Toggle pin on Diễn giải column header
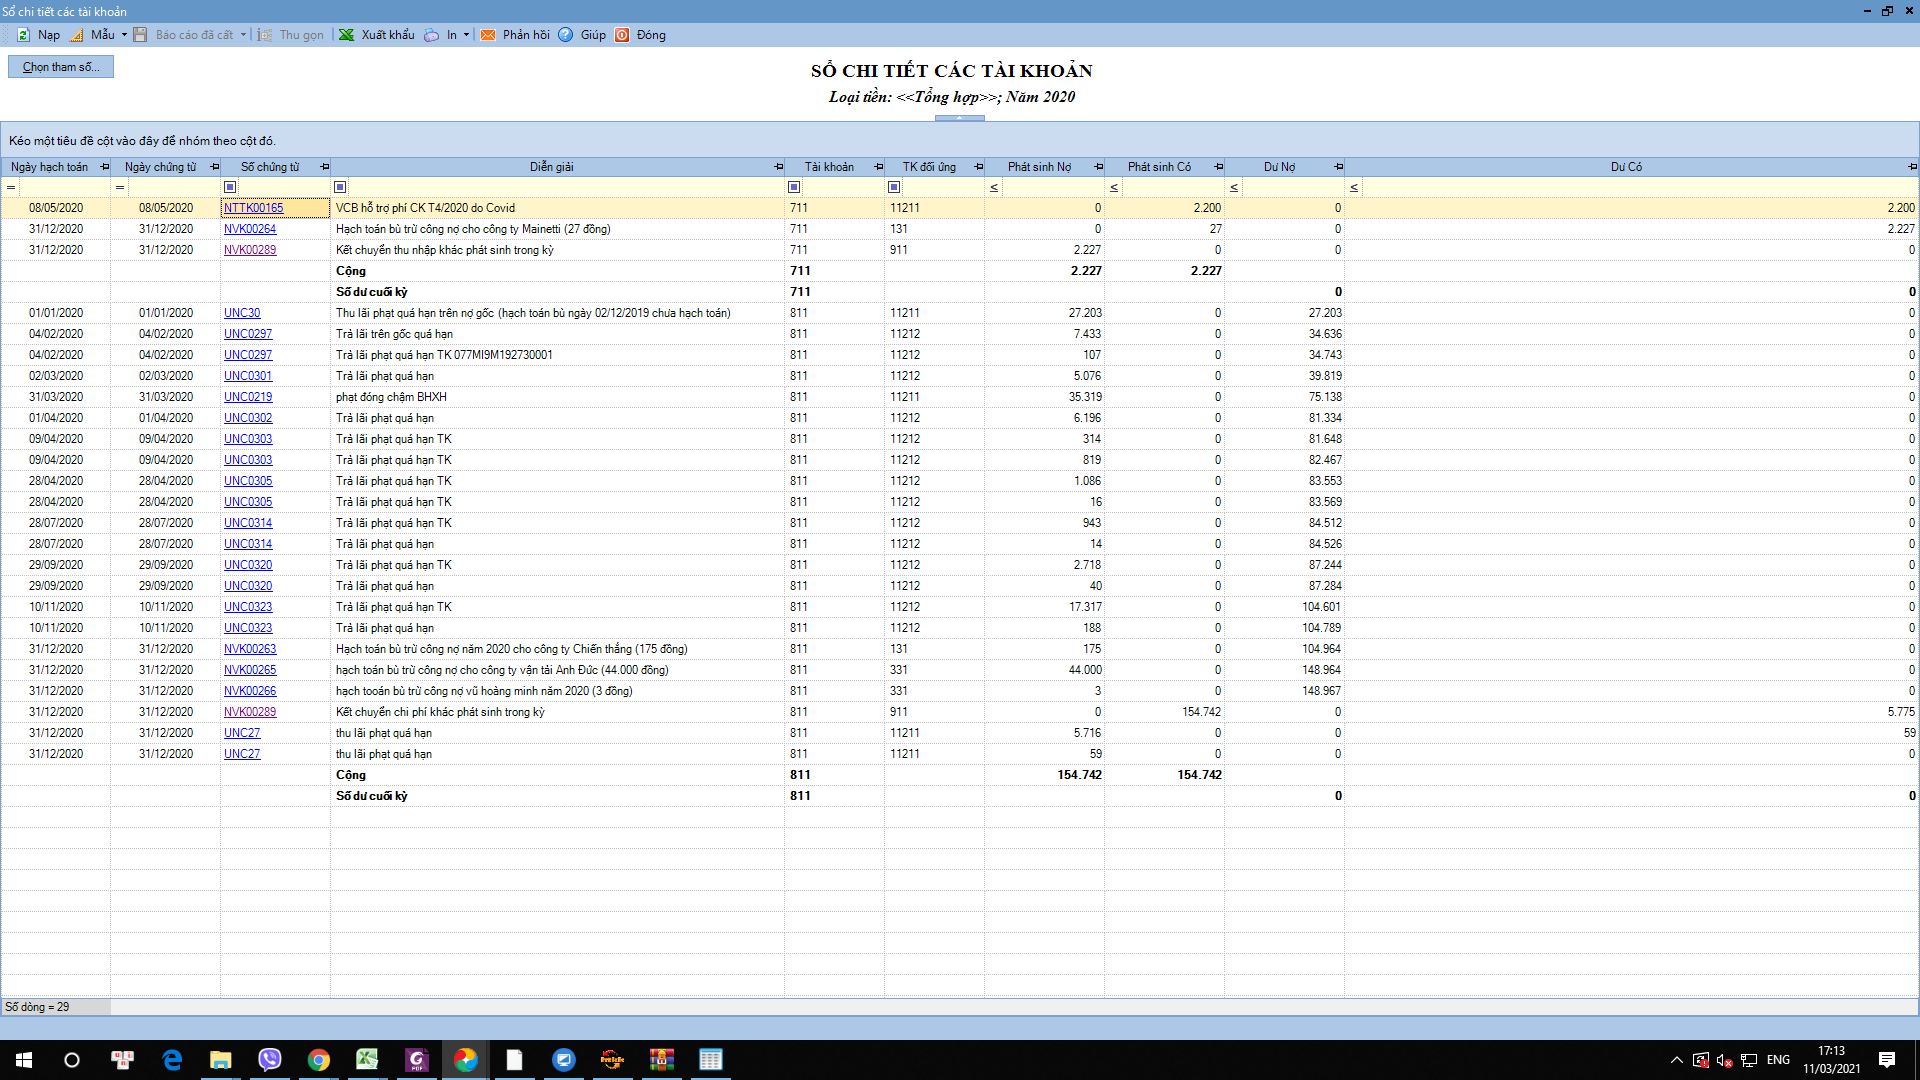Image resolution: width=1920 pixels, height=1080 pixels. pos(778,167)
